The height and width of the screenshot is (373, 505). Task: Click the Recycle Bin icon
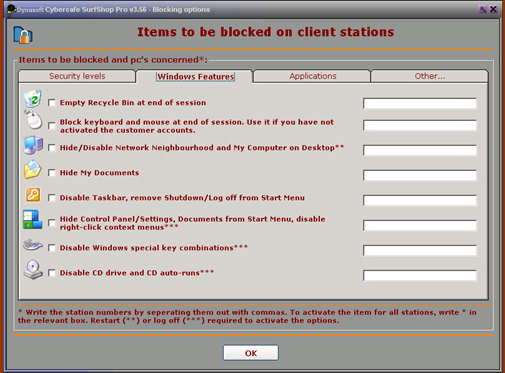click(33, 98)
